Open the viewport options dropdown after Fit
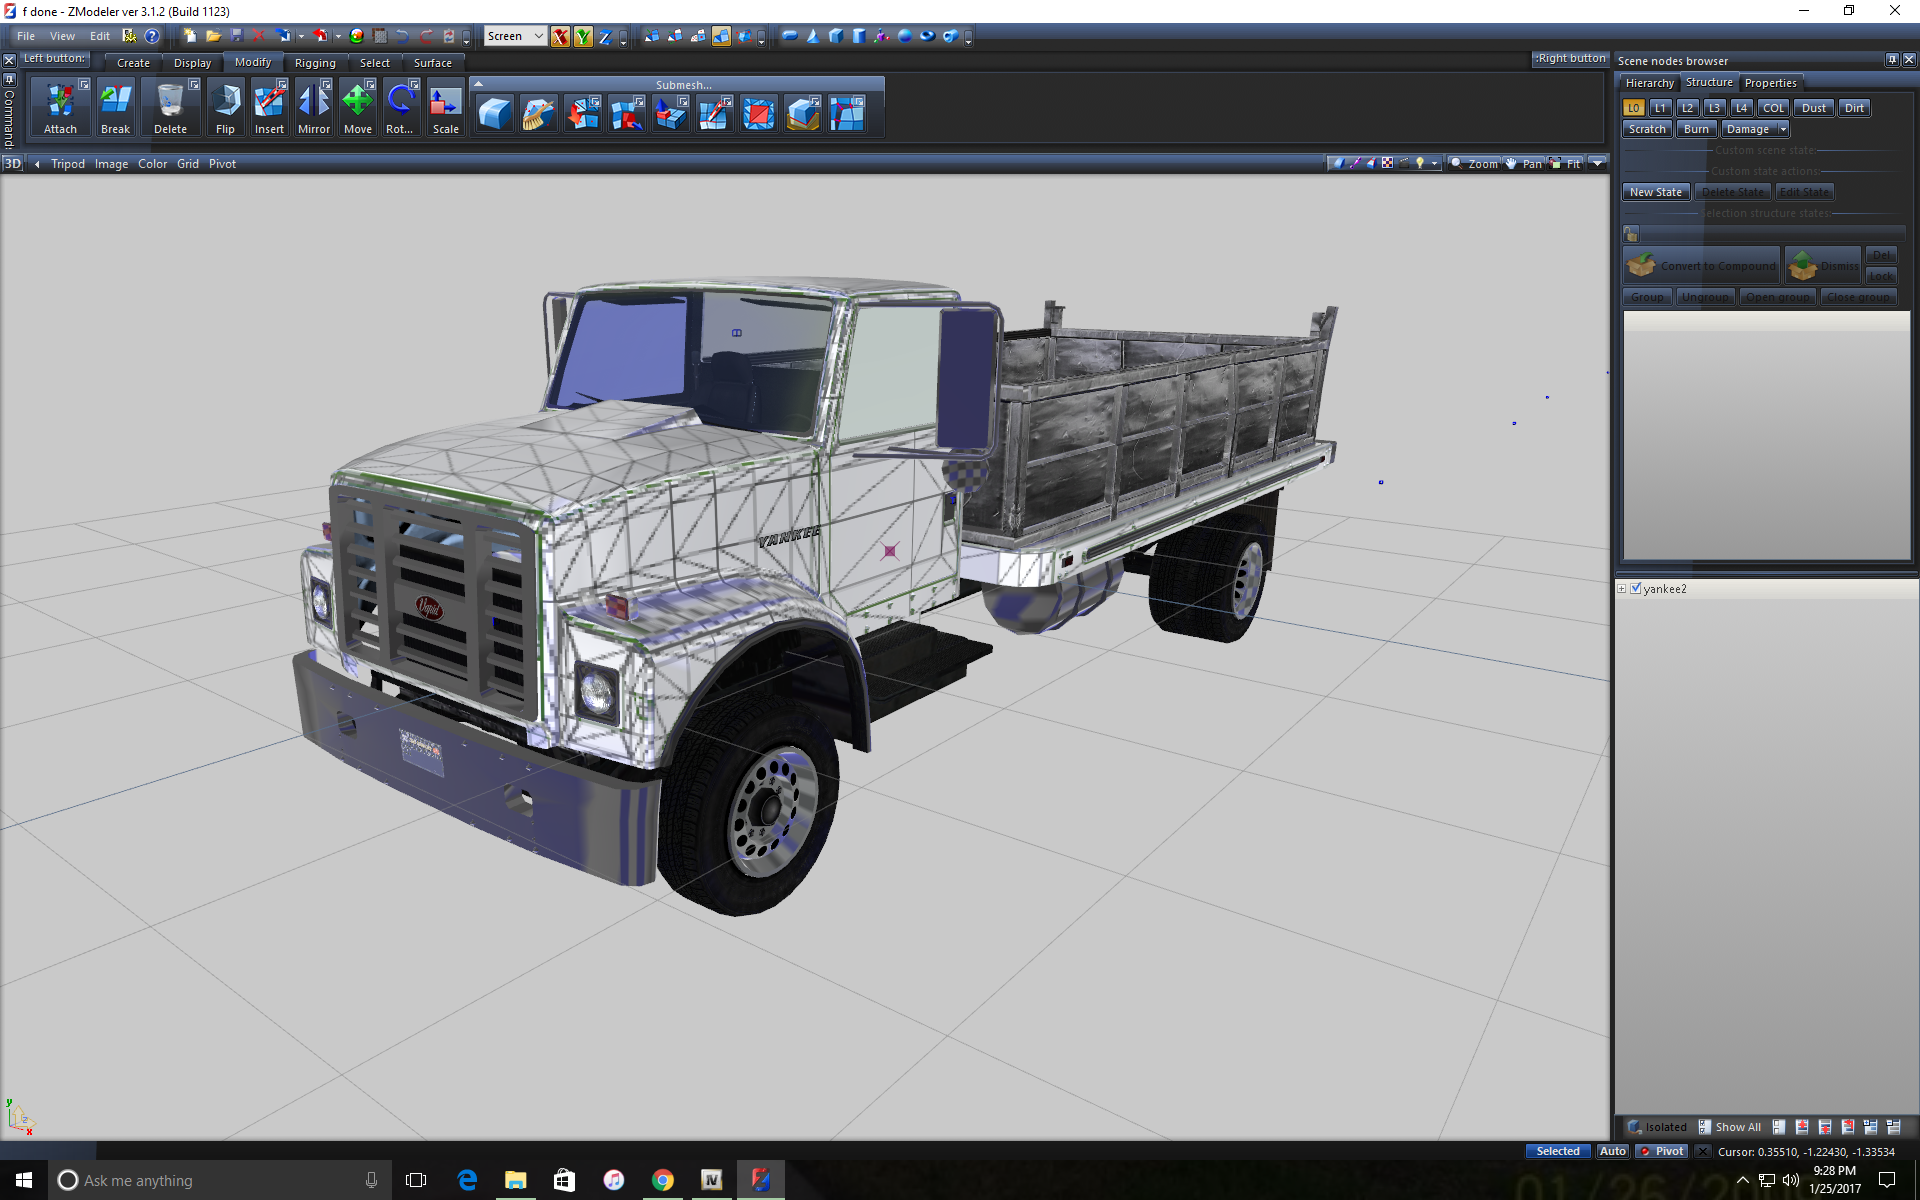 [1597, 163]
